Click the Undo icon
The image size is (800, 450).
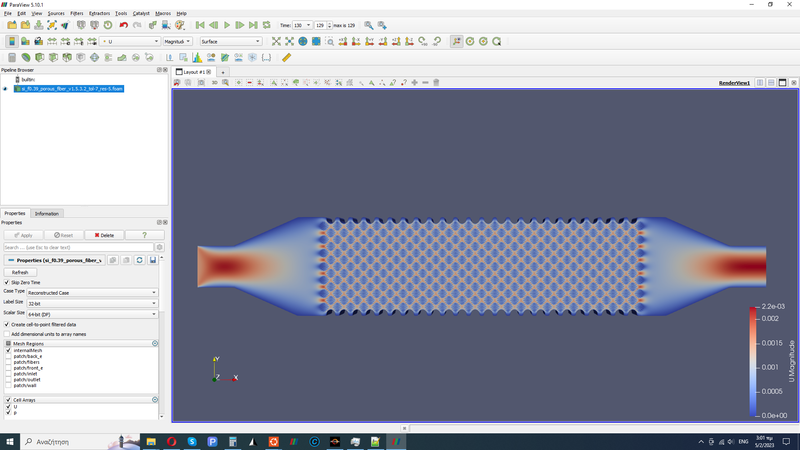click(123, 24)
